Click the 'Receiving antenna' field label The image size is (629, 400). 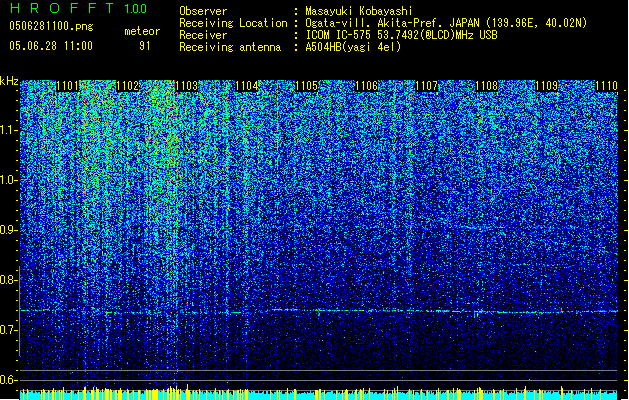coord(230,47)
